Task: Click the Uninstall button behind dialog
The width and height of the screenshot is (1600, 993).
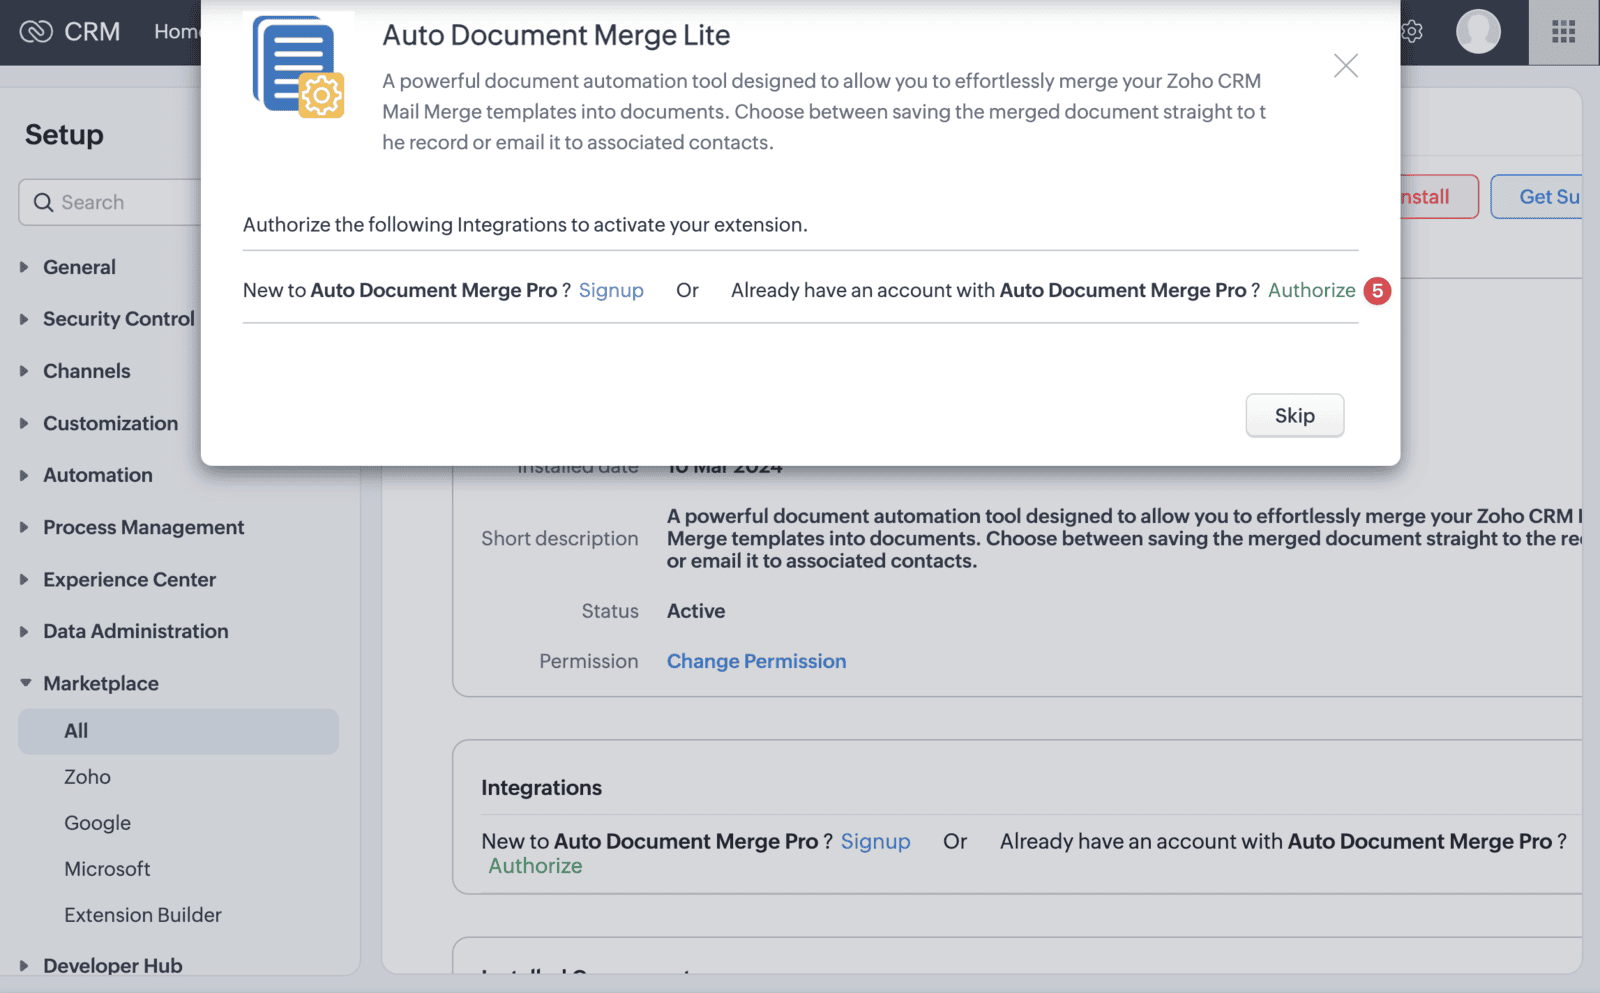Action: tap(1438, 197)
